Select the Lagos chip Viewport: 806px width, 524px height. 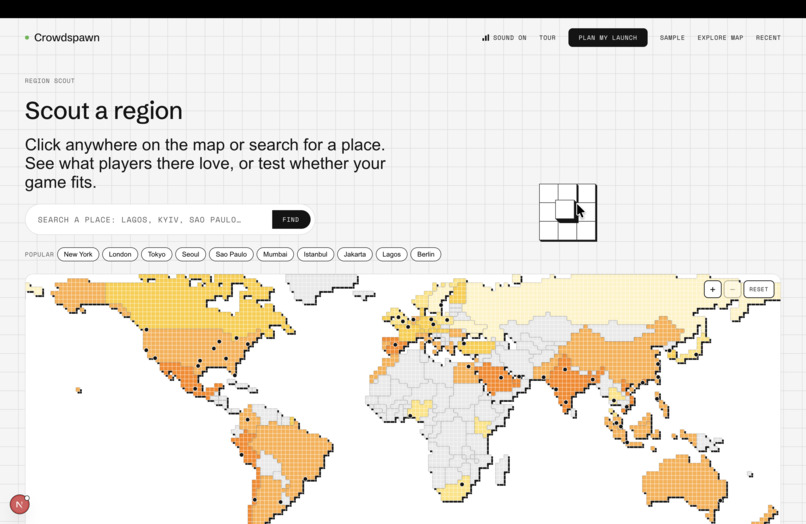391,254
